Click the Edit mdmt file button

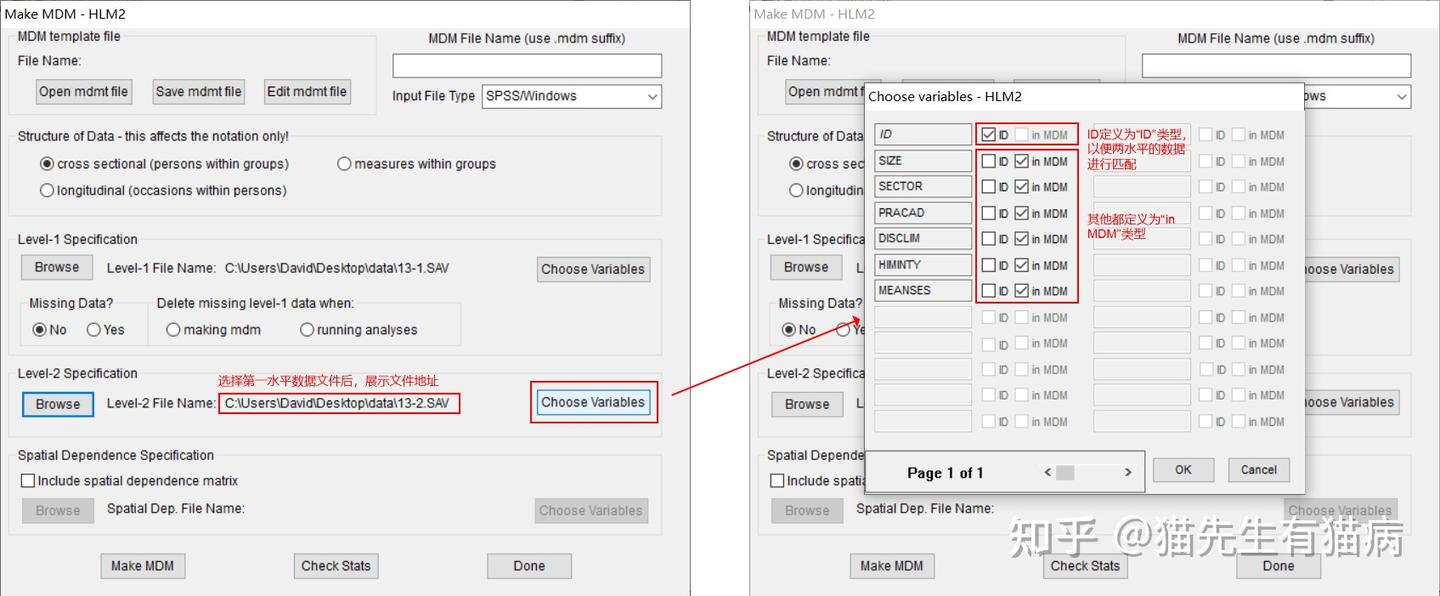307,91
